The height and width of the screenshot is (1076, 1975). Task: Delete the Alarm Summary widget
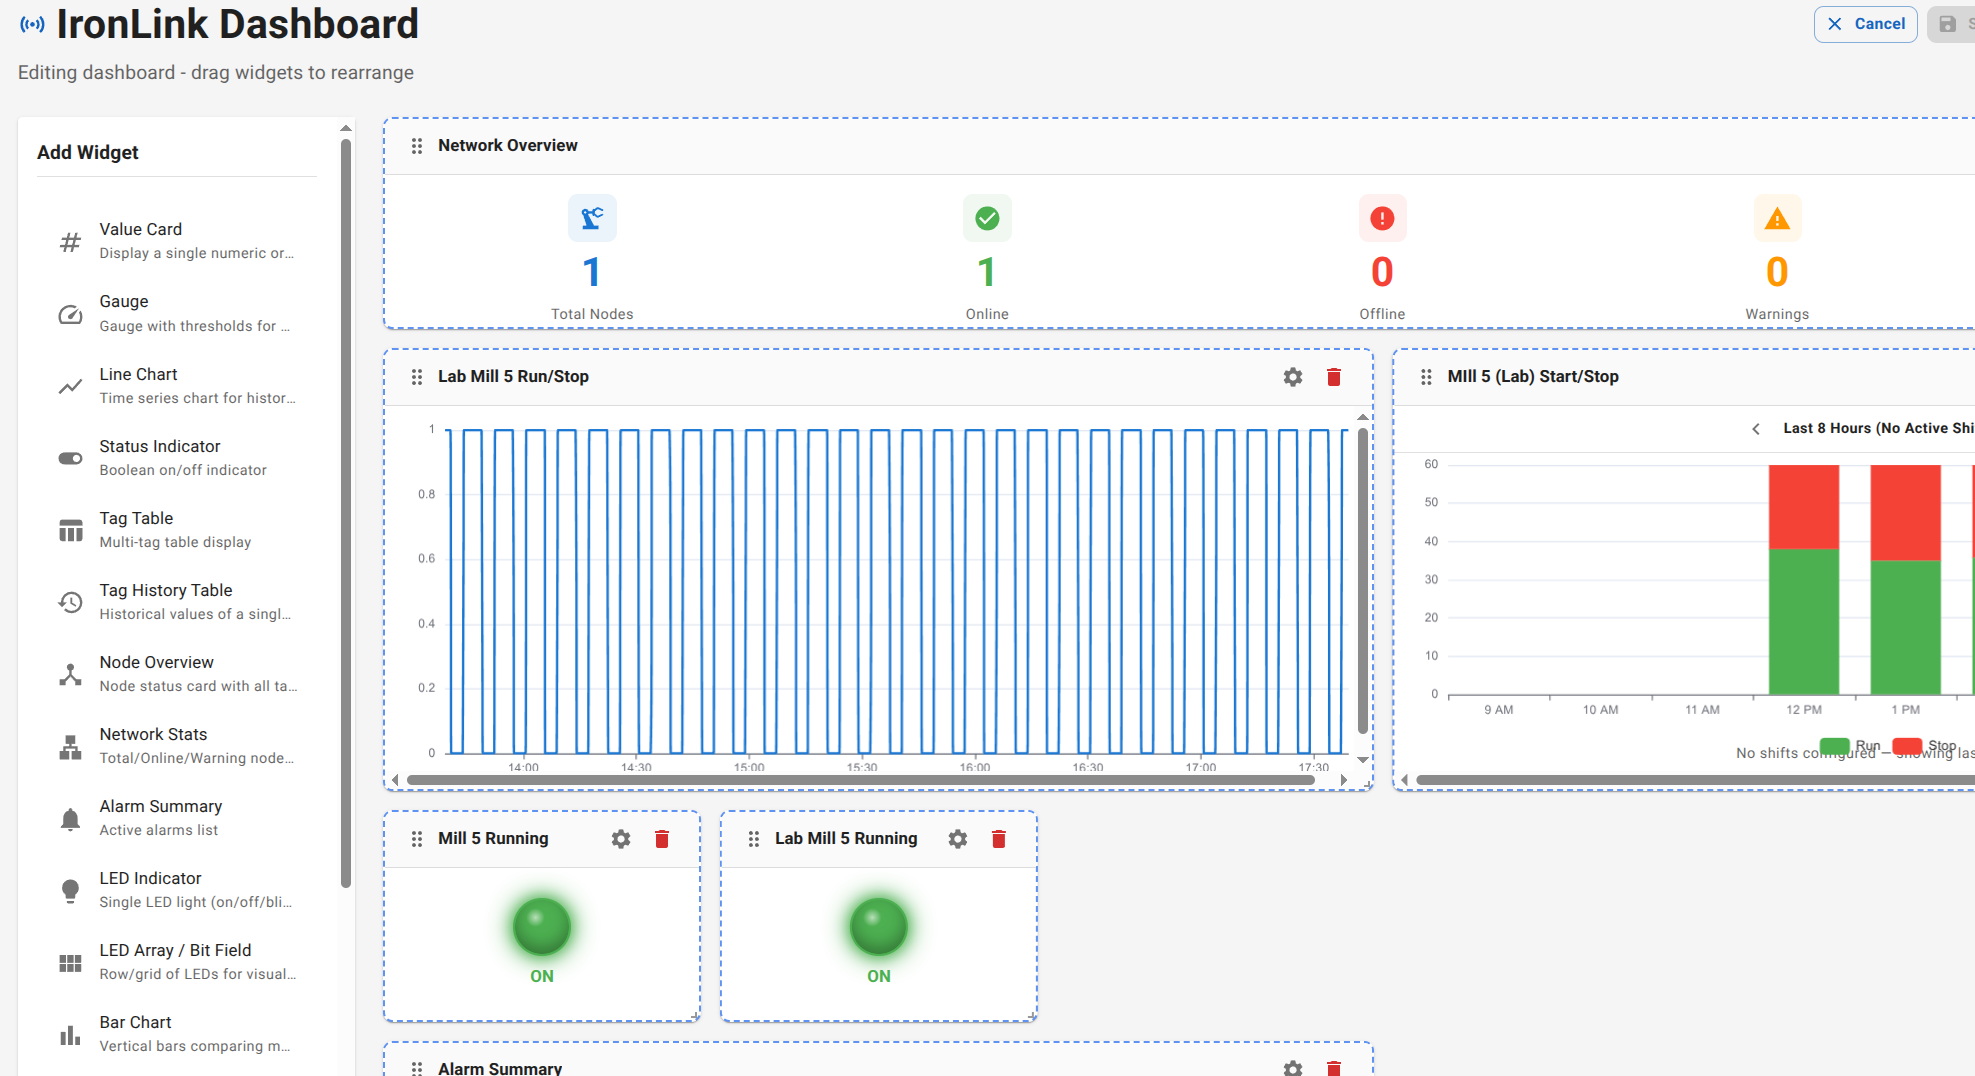tap(1333, 1068)
